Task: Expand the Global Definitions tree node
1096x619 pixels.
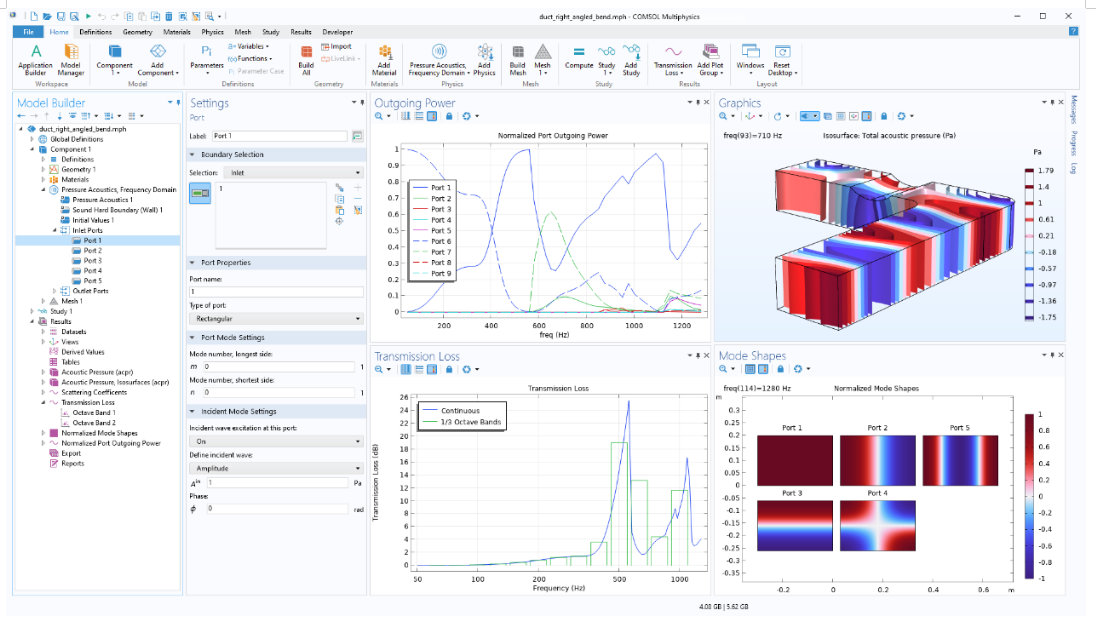Action: point(32,139)
